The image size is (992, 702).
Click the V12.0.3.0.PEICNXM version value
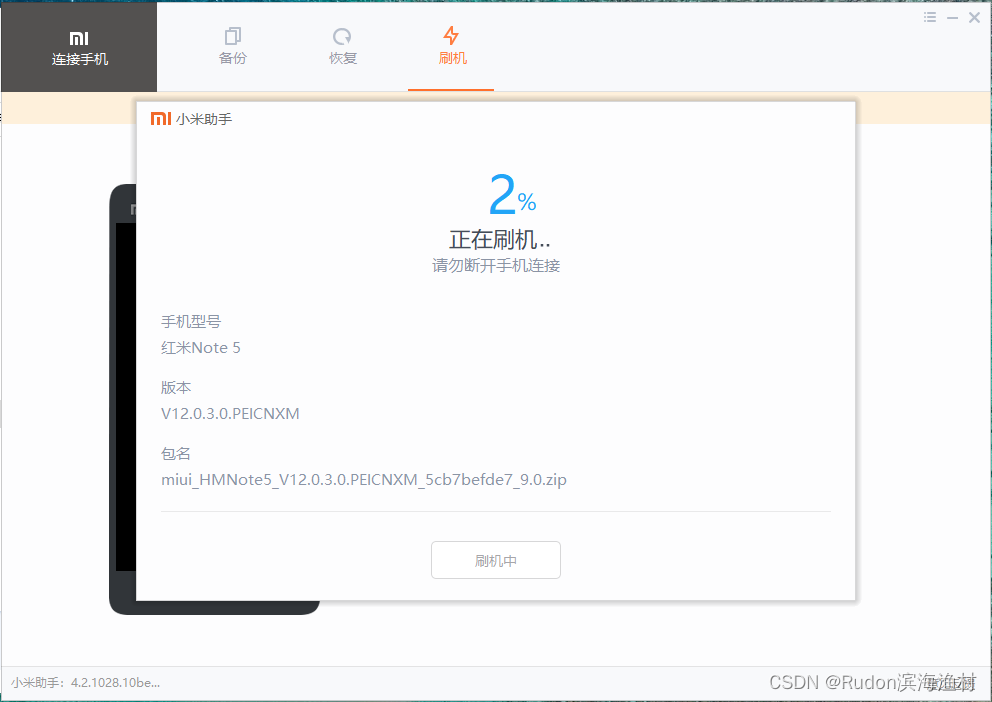coord(230,414)
